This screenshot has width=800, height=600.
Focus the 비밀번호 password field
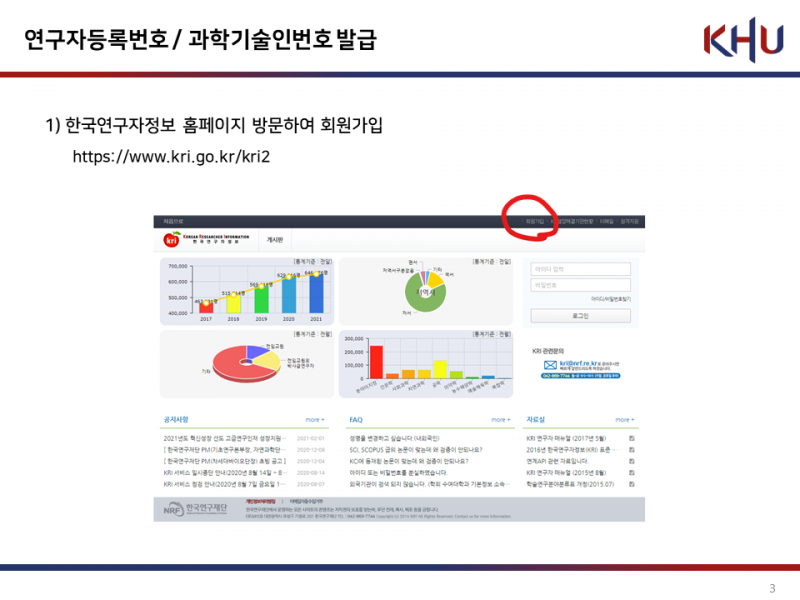pyautogui.click(x=580, y=285)
